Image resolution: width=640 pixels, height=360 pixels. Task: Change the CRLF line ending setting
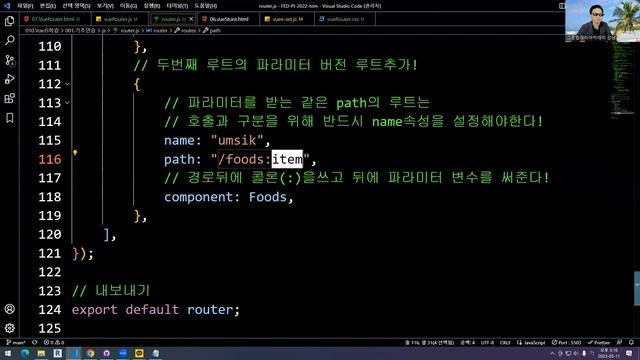(505, 342)
